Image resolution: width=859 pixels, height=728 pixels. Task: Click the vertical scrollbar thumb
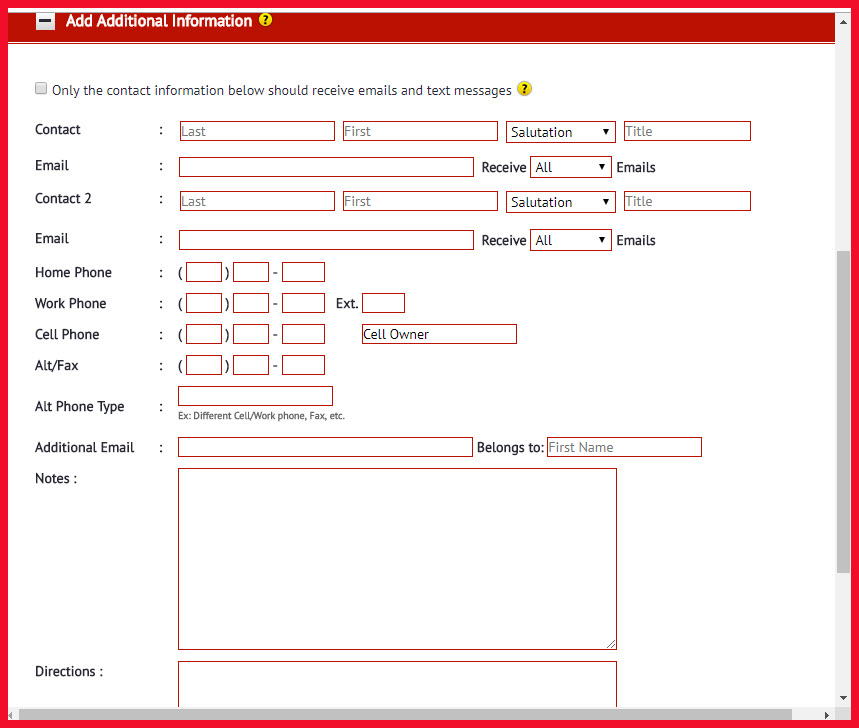click(843, 412)
